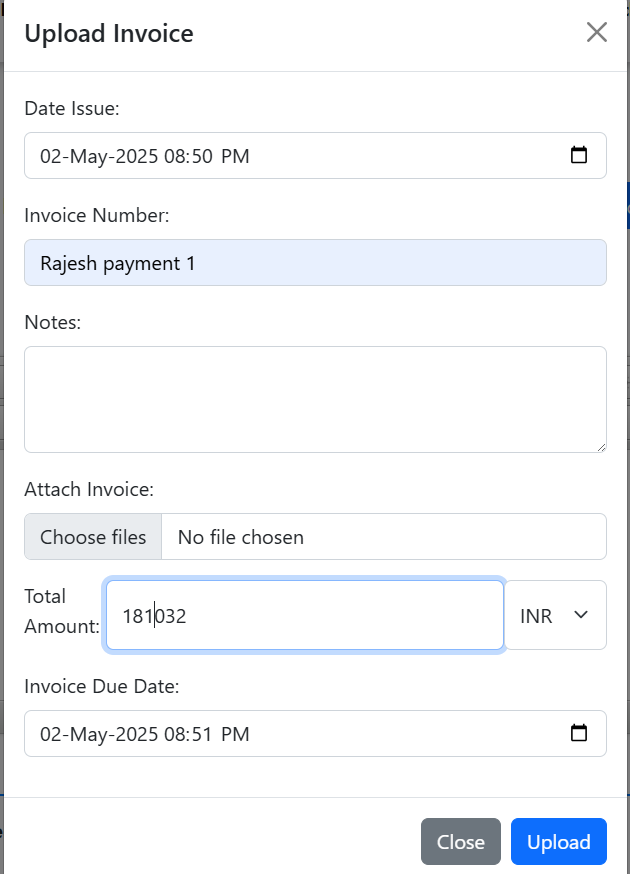Focus the Total Amount input
This screenshot has height=874, width=630.
pos(305,615)
